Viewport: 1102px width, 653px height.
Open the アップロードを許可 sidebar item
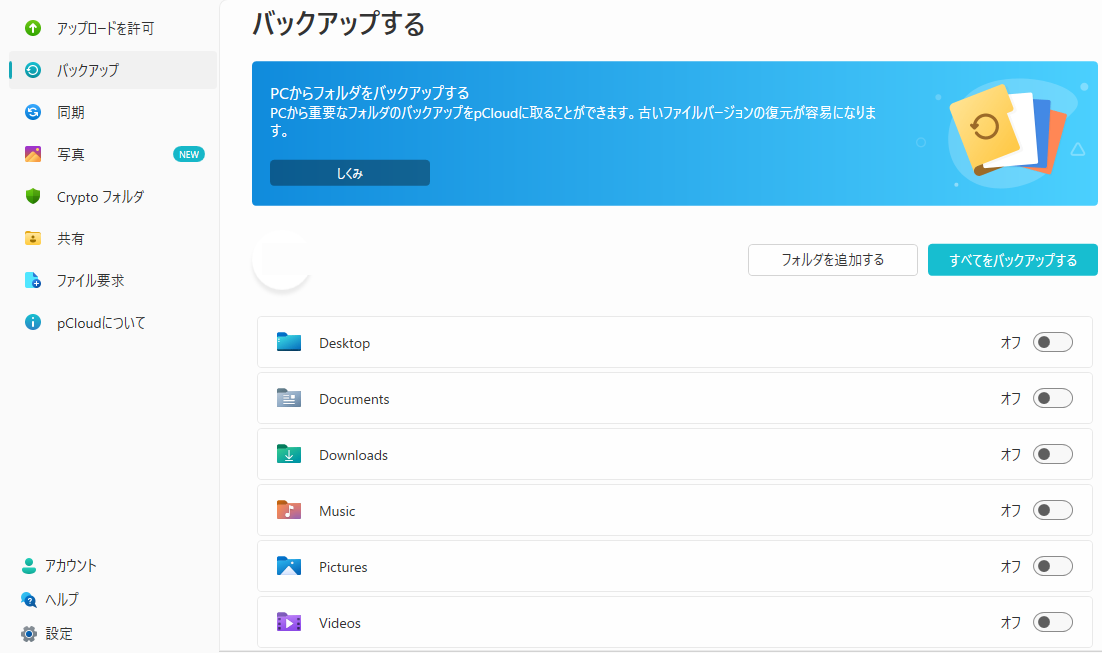click(112, 28)
